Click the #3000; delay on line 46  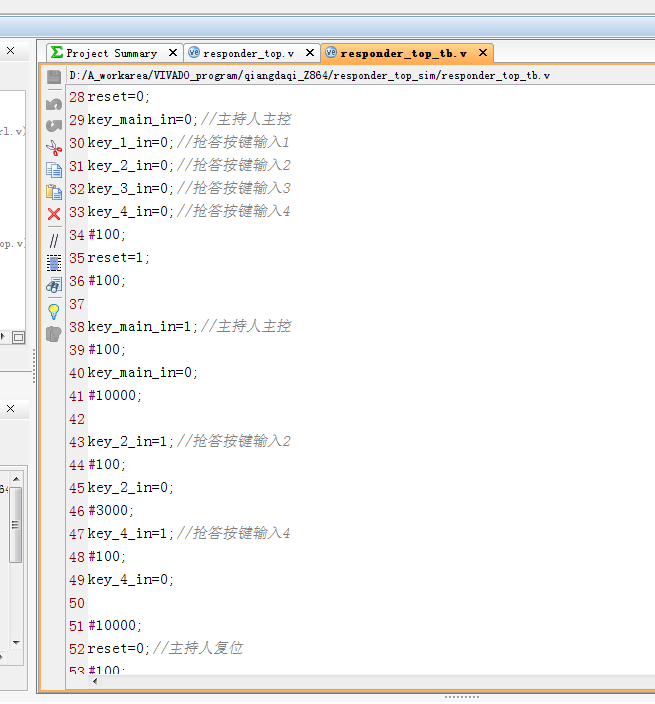[x=111, y=510]
